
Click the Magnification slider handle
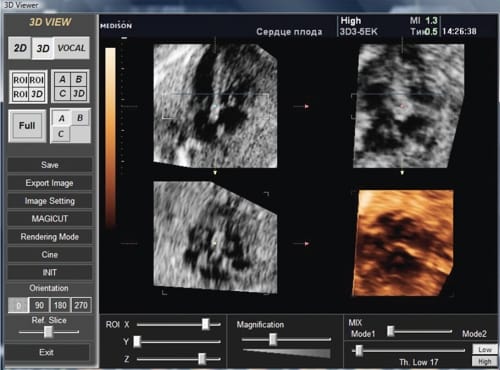pos(273,339)
